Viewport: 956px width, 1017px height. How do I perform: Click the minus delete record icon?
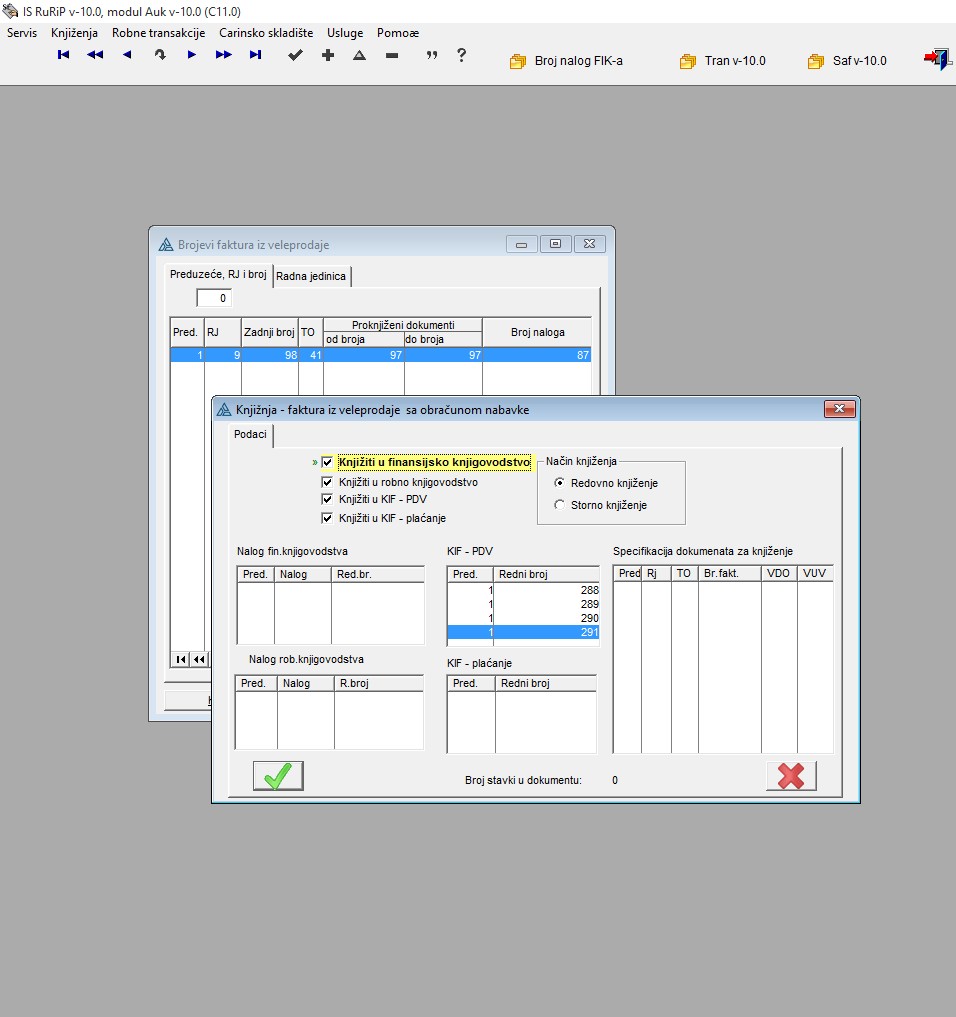(391, 56)
